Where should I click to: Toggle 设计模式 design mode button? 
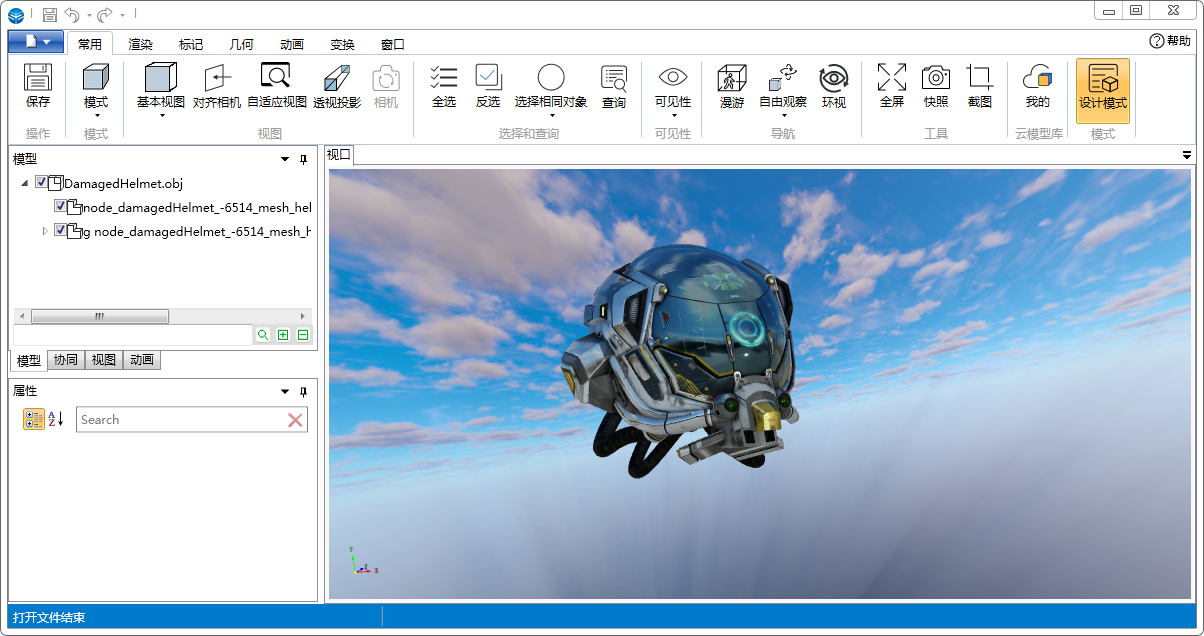(1103, 90)
